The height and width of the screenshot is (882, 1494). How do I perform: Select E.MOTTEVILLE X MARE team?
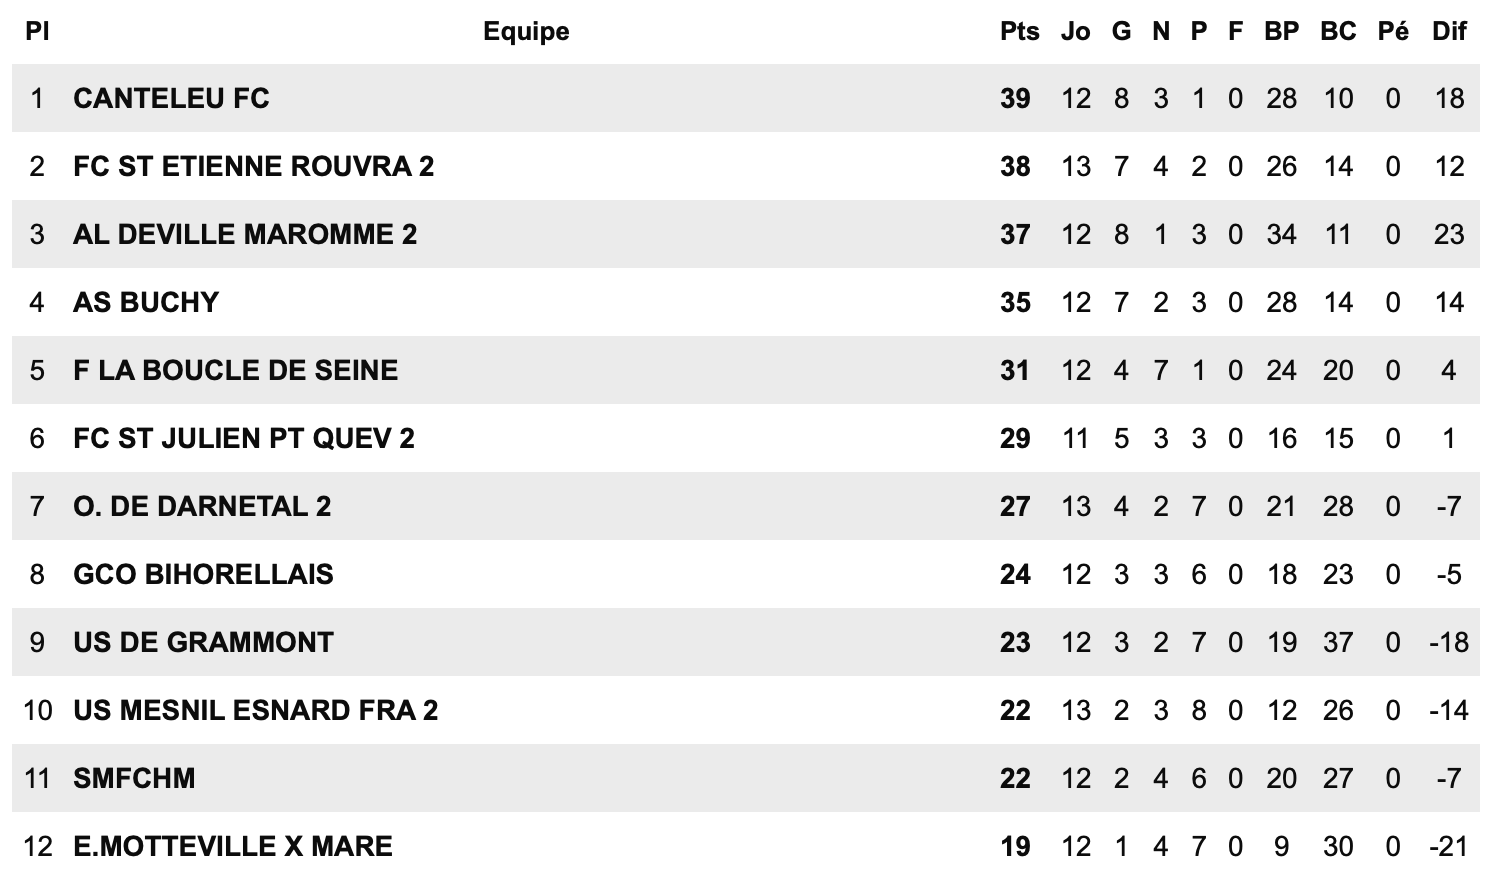233,846
